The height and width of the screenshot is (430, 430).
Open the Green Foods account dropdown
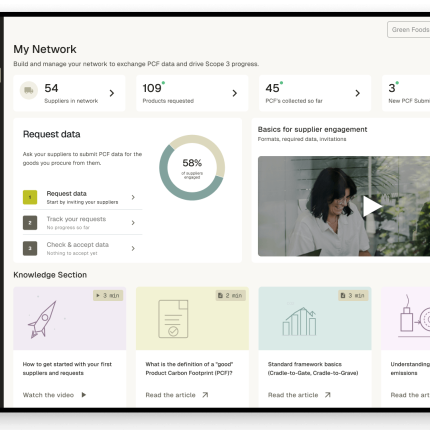coord(409,30)
